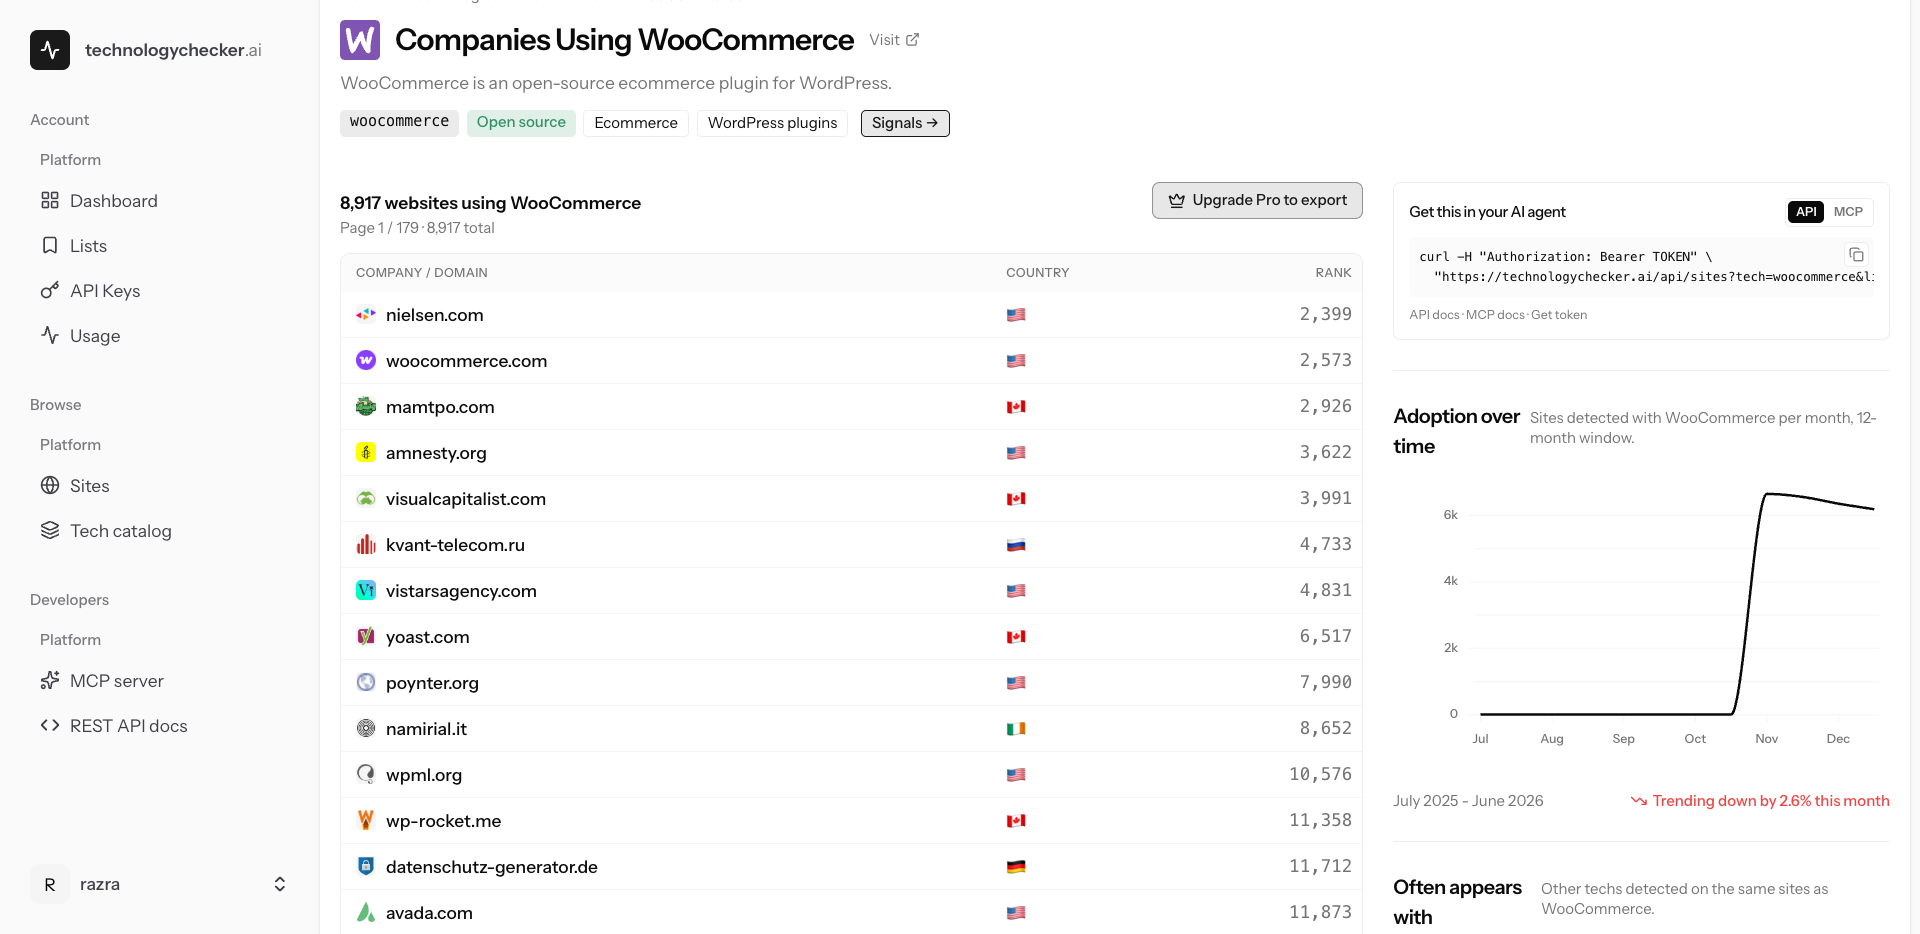
Task: Open the MCP docs link
Action: (1495, 315)
